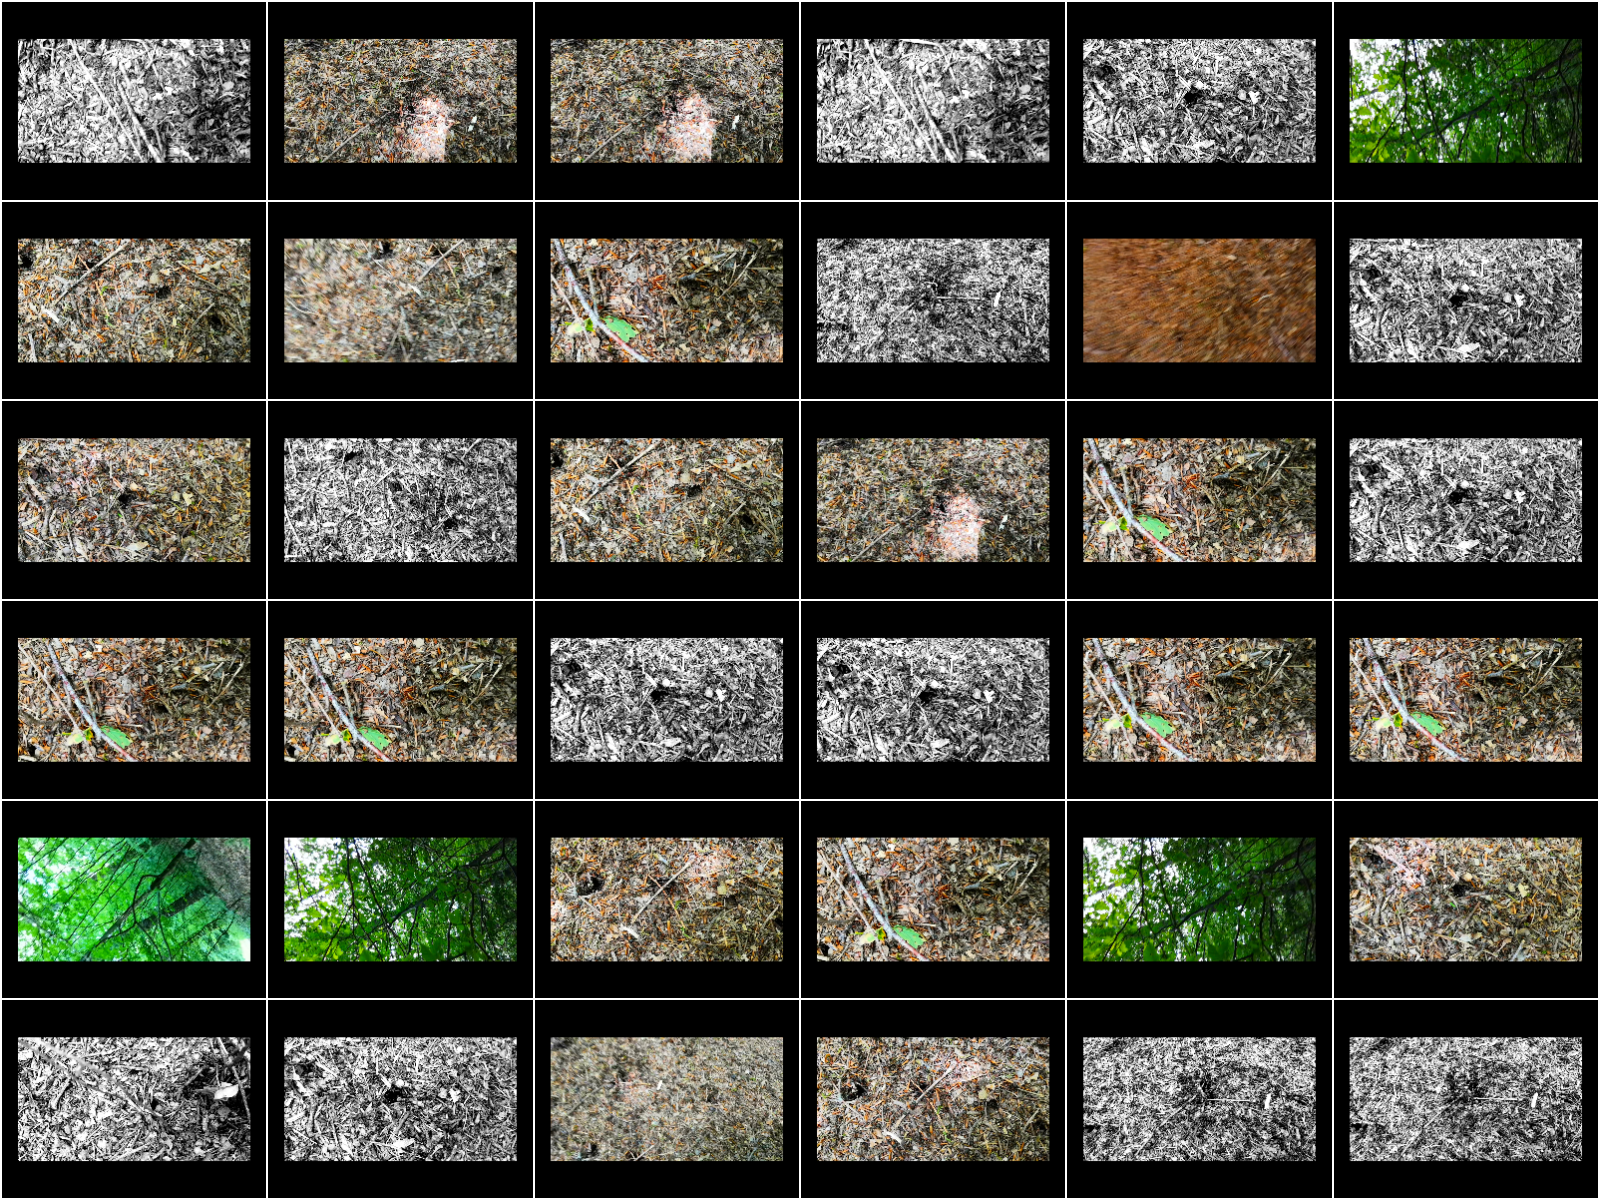Image resolution: width=1600 pixels, height=1200 pixels.
Task: Select the second pink-patch thumbnail in top row
Action: point(666,101)
